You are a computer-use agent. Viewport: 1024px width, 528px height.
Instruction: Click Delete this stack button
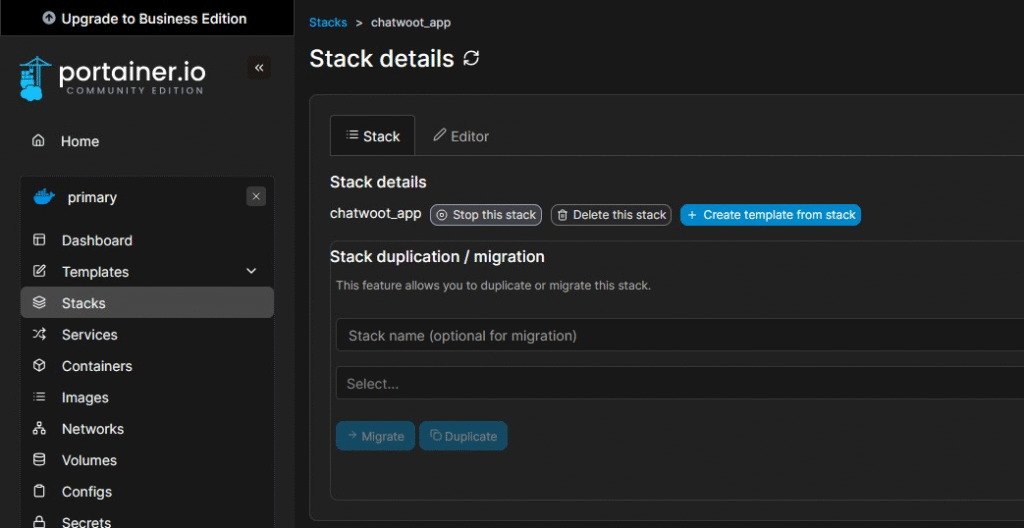pos(611,215)
